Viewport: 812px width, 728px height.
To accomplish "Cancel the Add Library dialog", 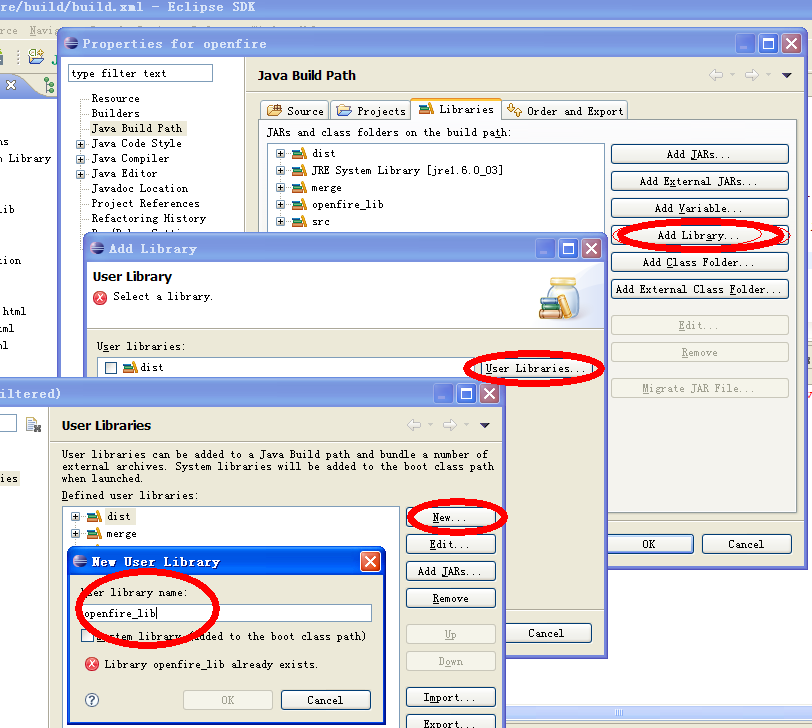I will [546, 633].
